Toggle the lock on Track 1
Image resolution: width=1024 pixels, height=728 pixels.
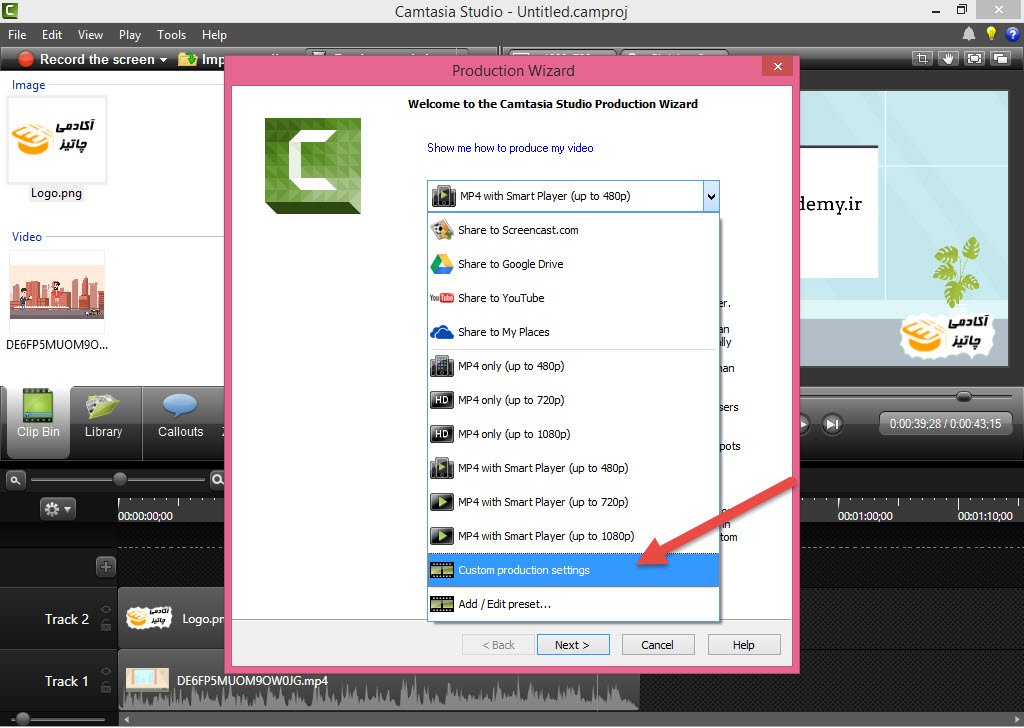click(x=106, y=687)
